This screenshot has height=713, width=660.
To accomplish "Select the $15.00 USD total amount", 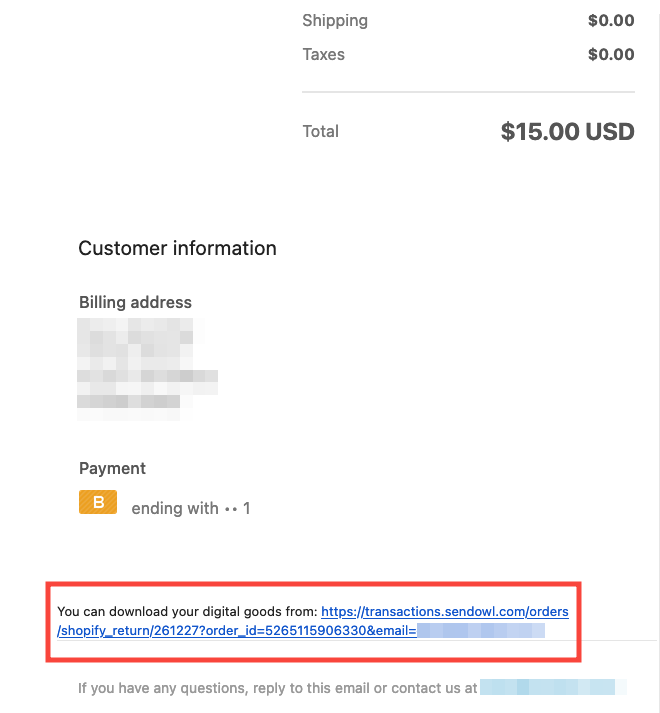I will [x=567, y=131].
